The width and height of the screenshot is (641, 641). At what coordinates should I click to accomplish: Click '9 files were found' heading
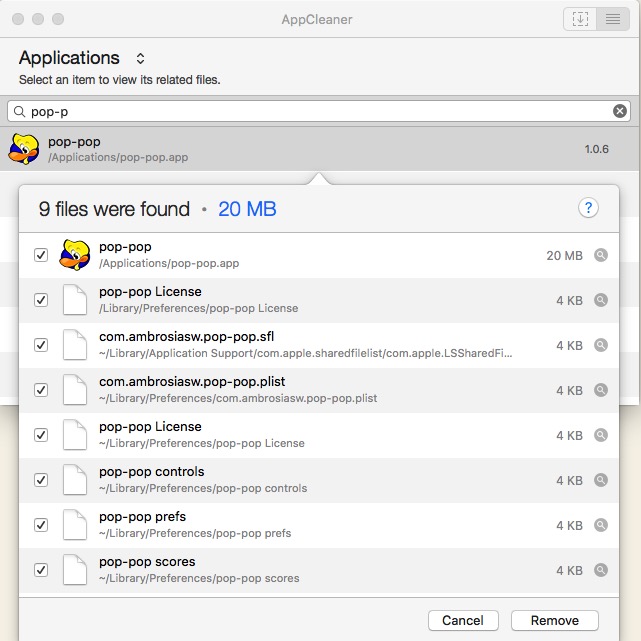(x=114, y=209)
